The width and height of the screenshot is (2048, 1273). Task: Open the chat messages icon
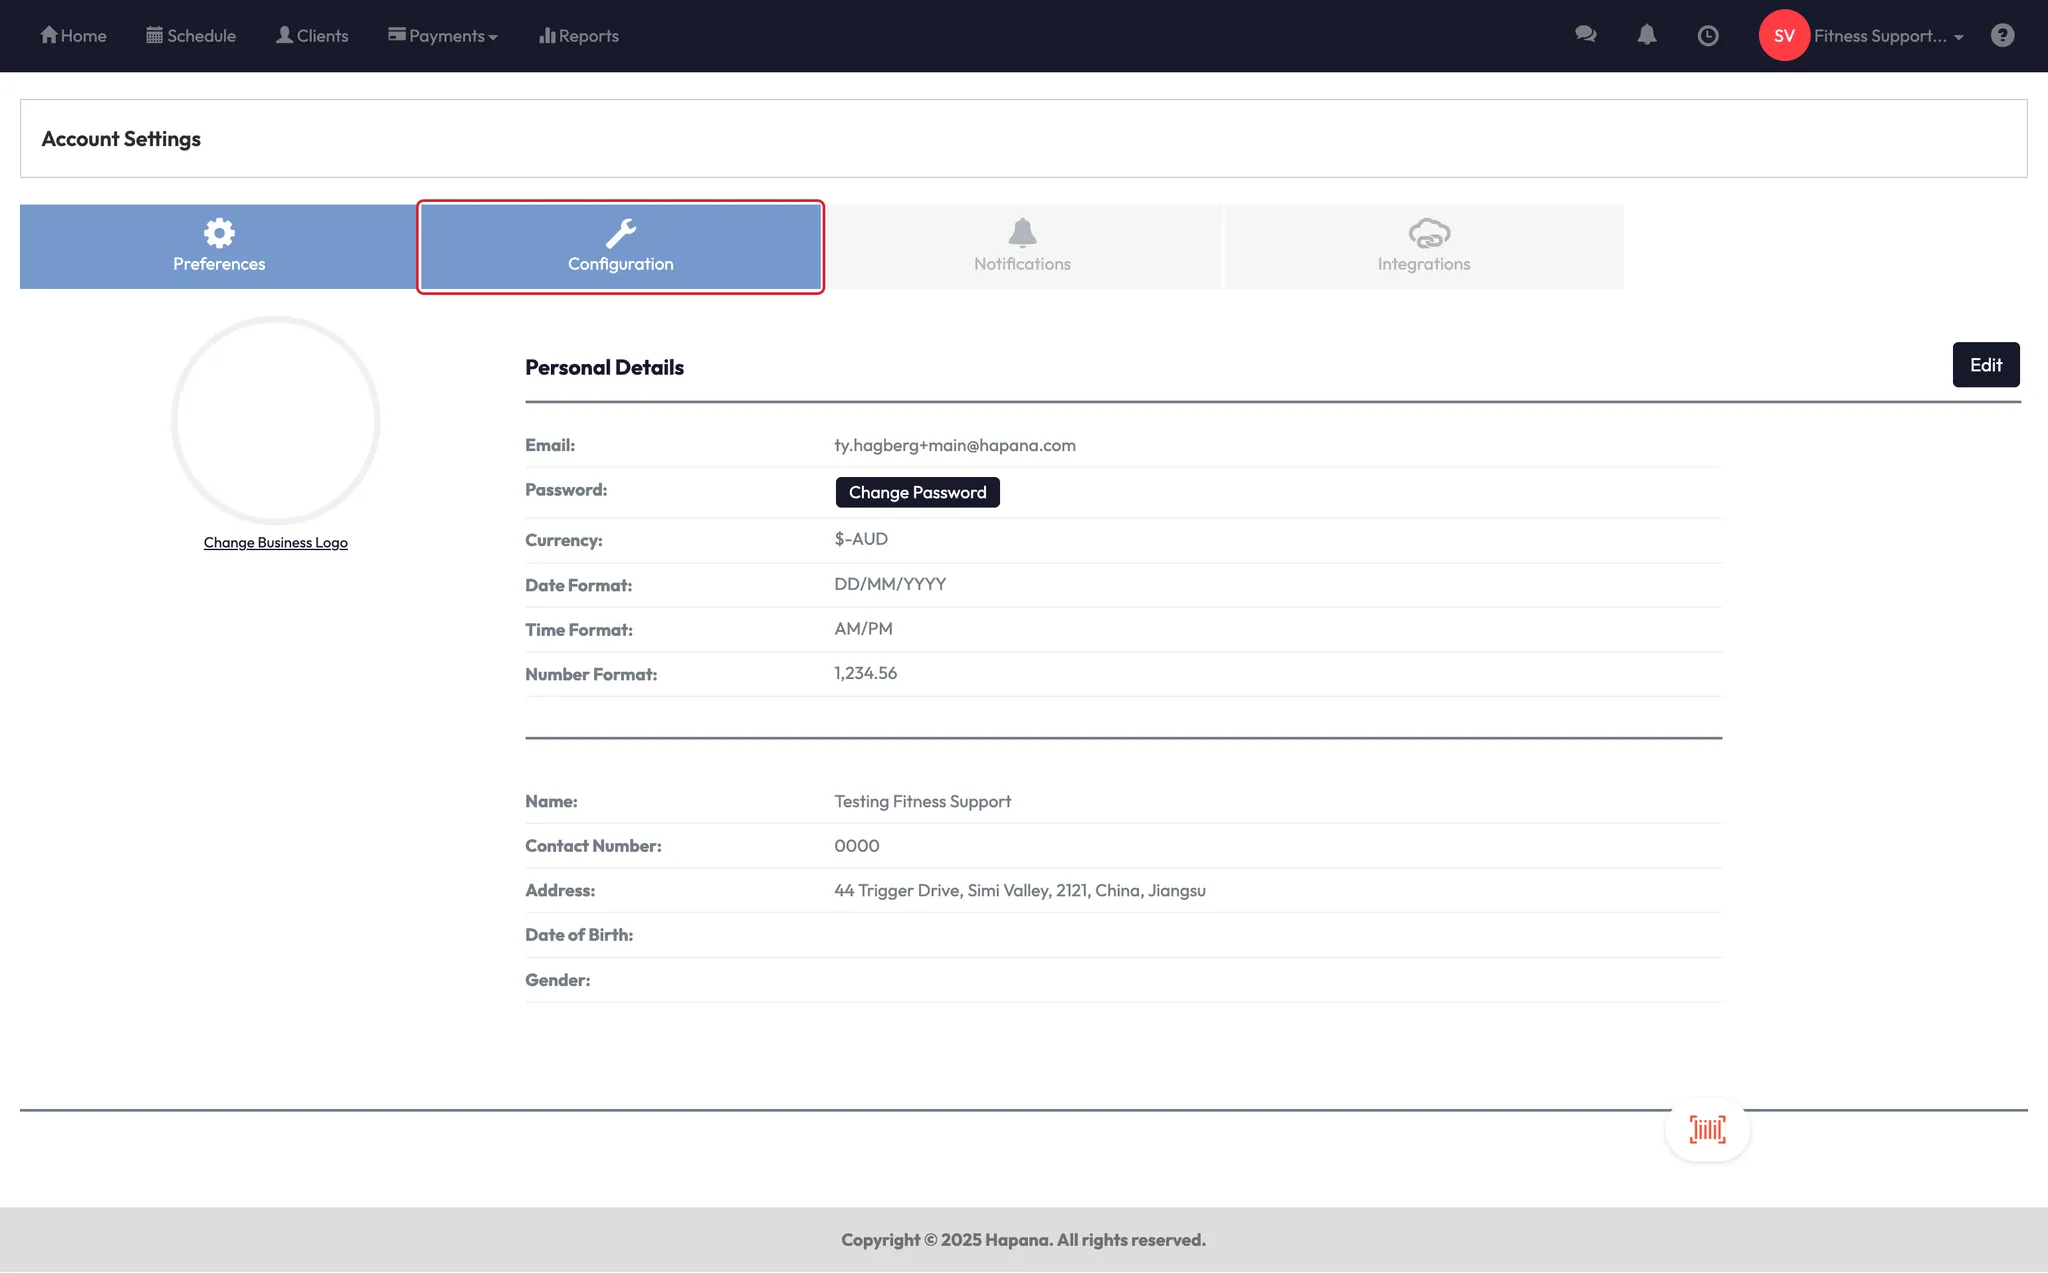[1585, 35]
